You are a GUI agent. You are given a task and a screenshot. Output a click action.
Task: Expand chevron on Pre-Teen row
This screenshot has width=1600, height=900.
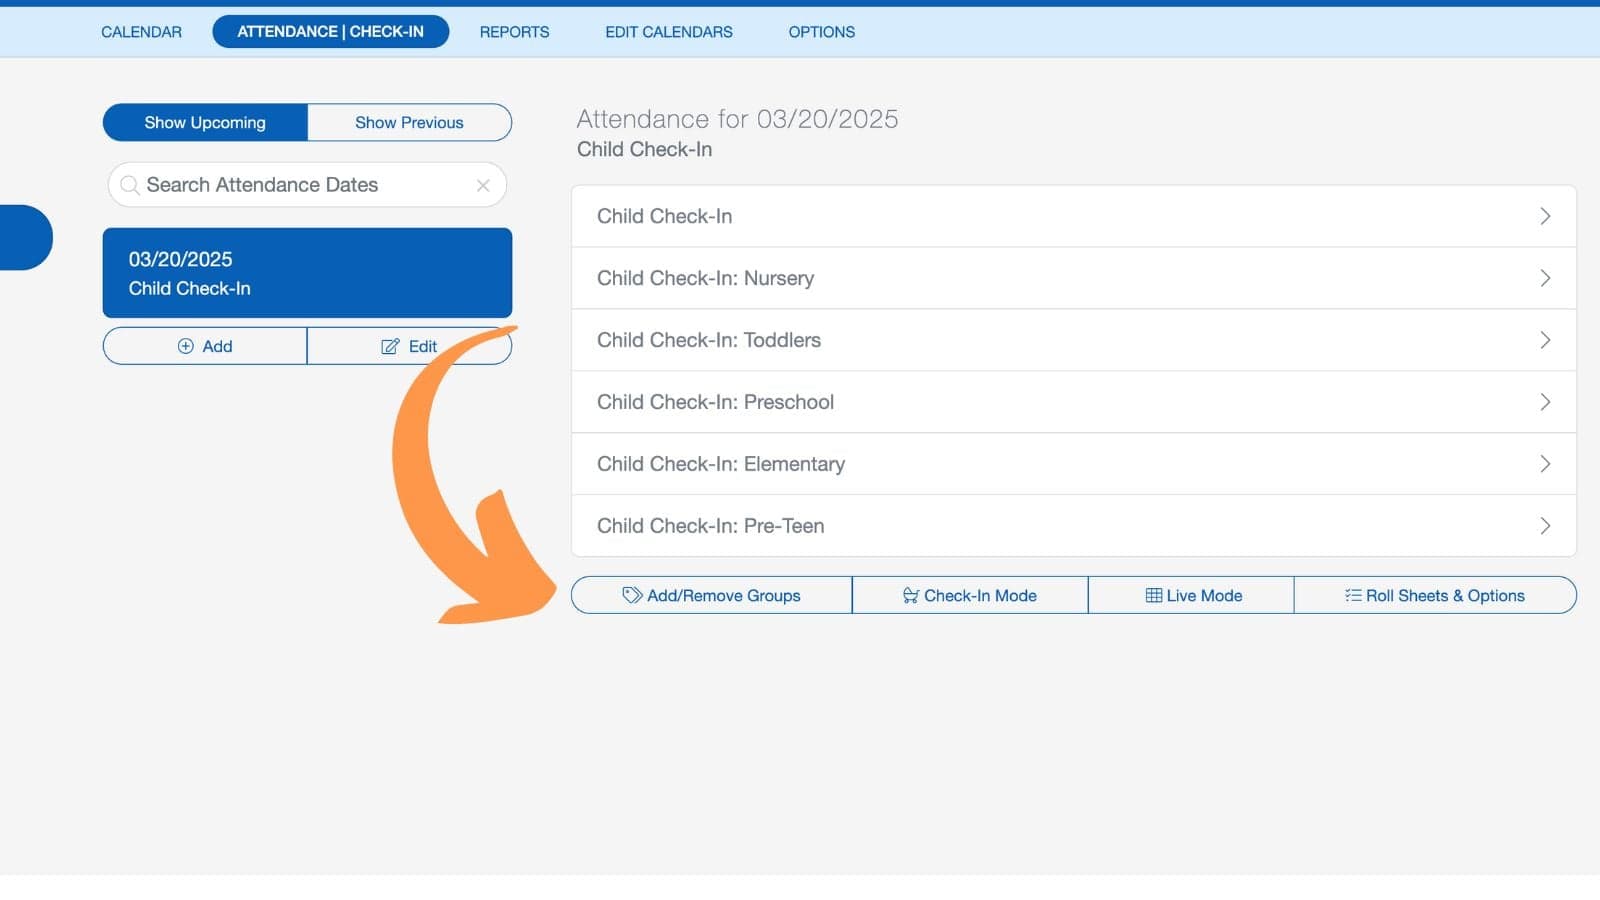[x=1545, y=526]
